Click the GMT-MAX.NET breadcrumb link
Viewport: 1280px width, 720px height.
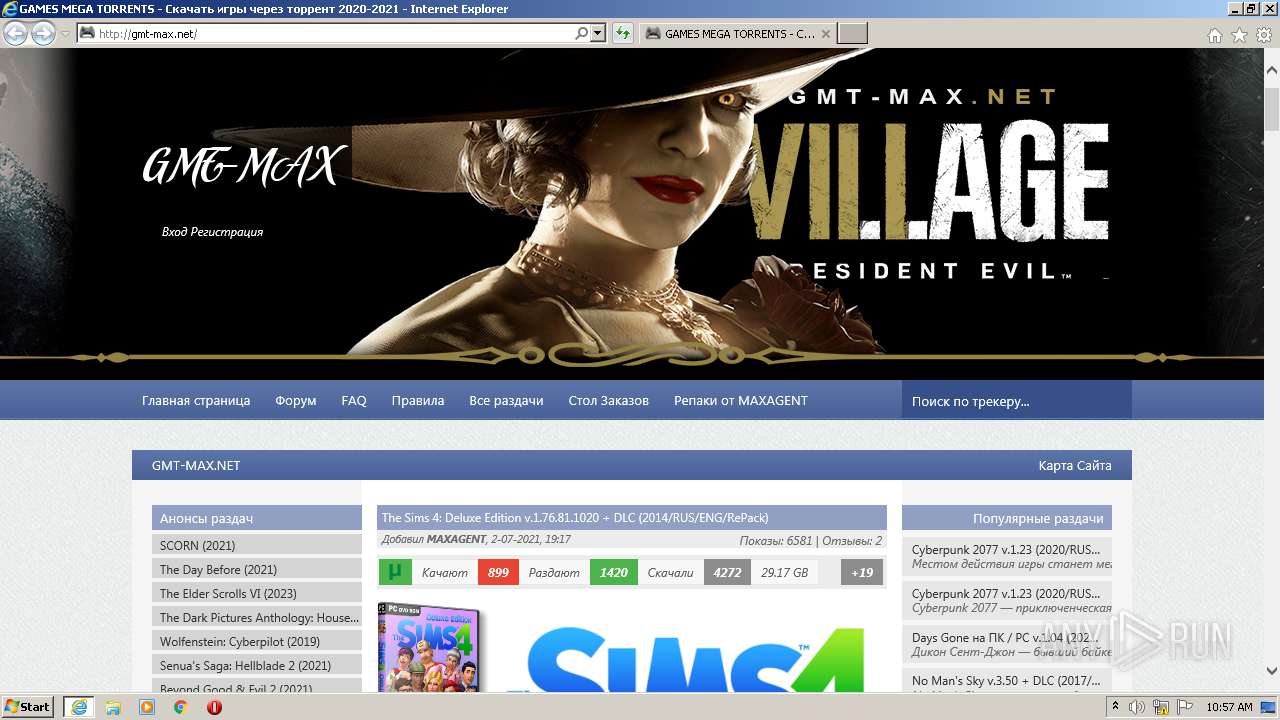click(x=196, y=465)
